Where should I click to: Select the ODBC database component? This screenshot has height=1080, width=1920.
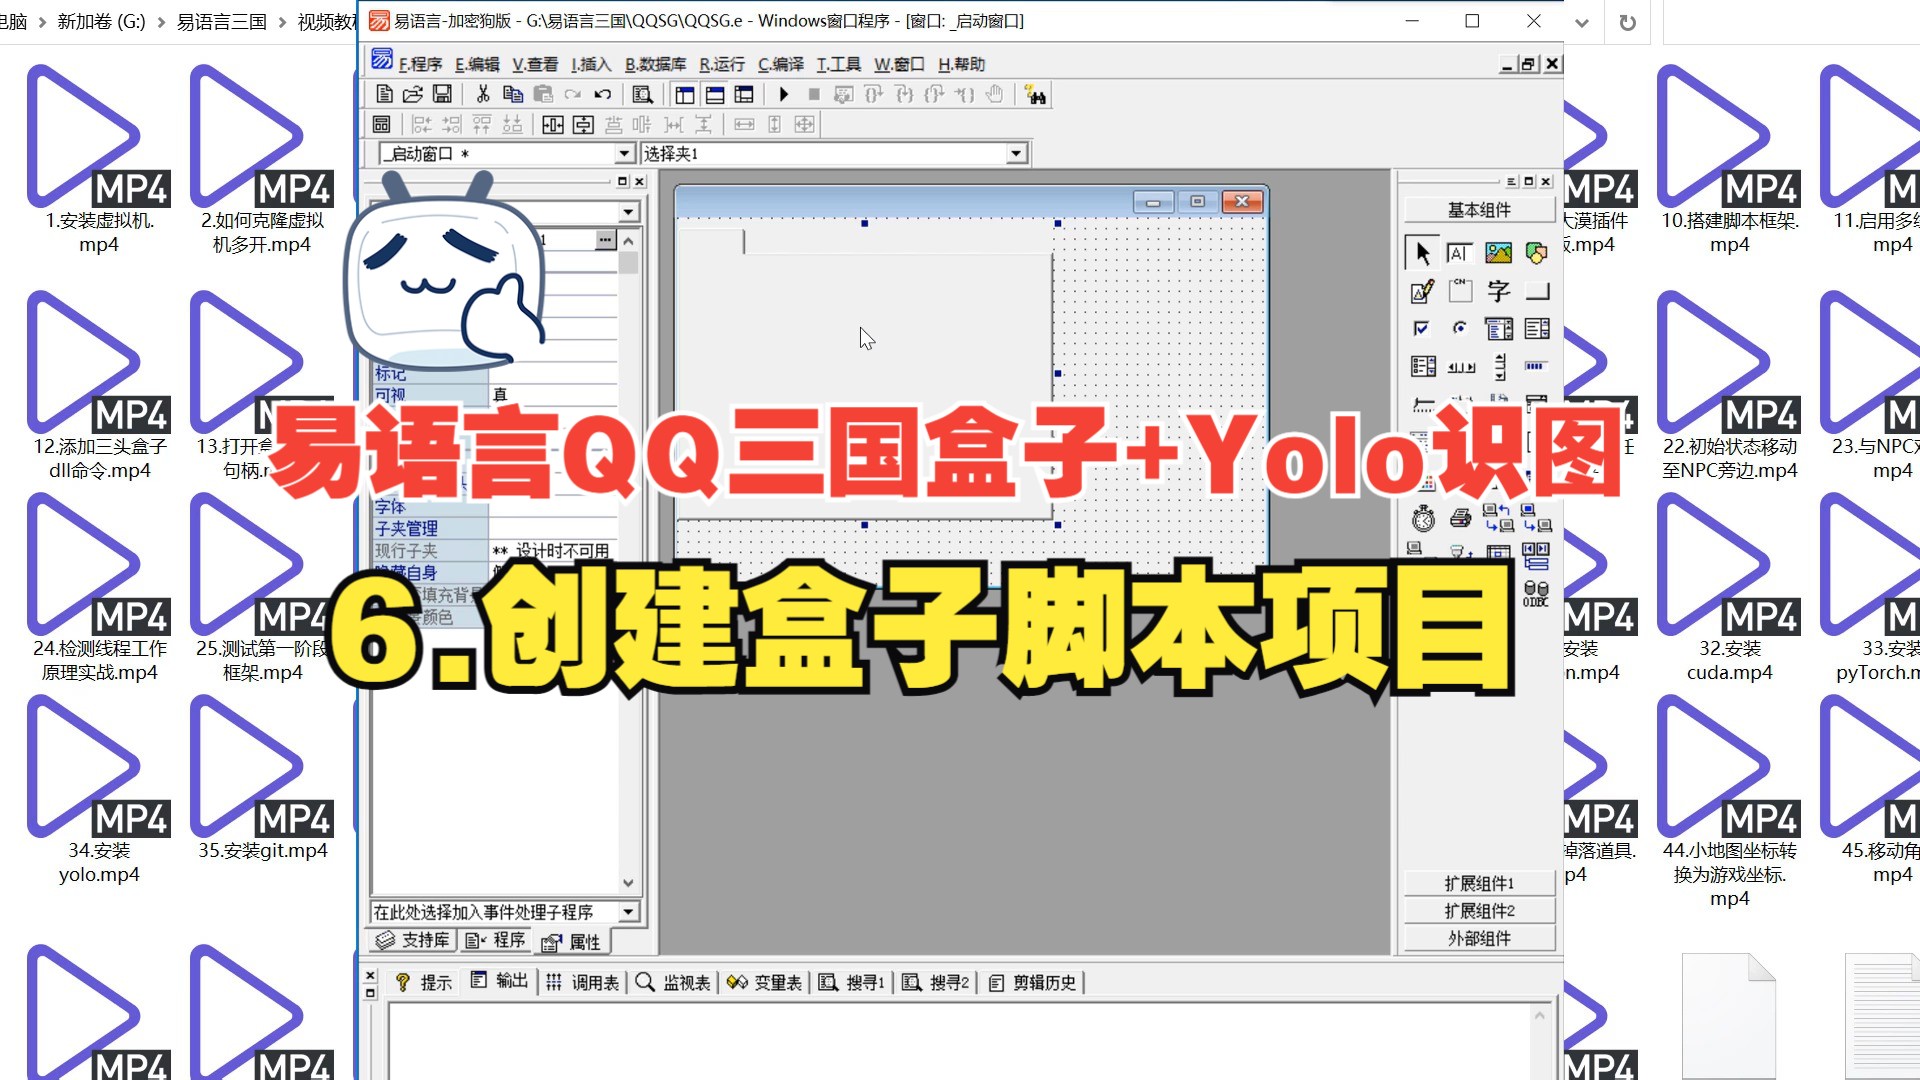1536,594
